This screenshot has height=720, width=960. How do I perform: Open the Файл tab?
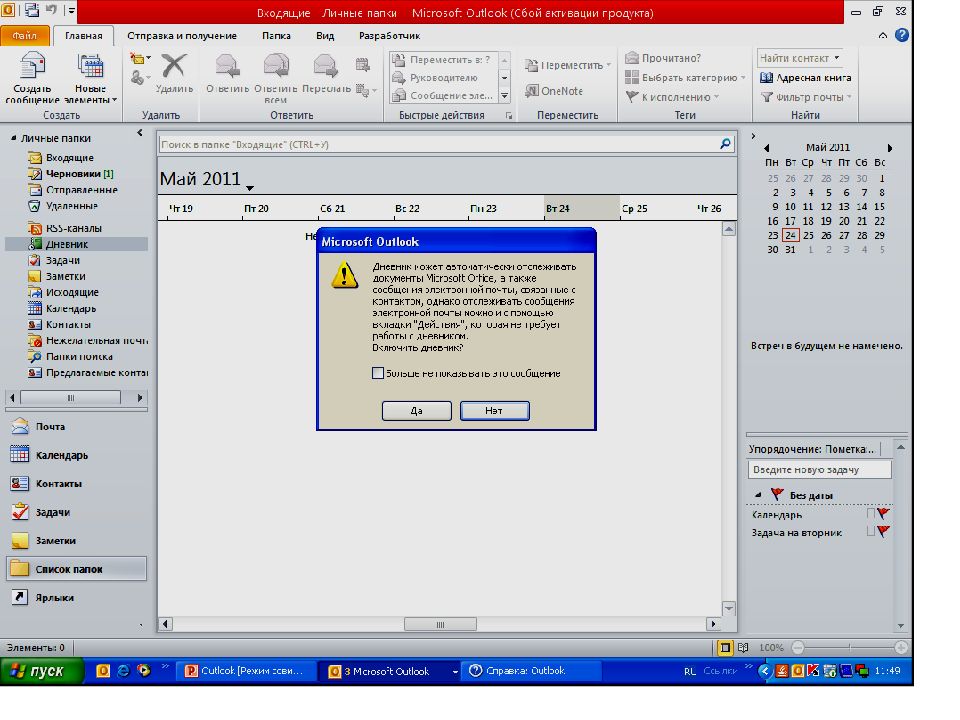pos(24,36)
